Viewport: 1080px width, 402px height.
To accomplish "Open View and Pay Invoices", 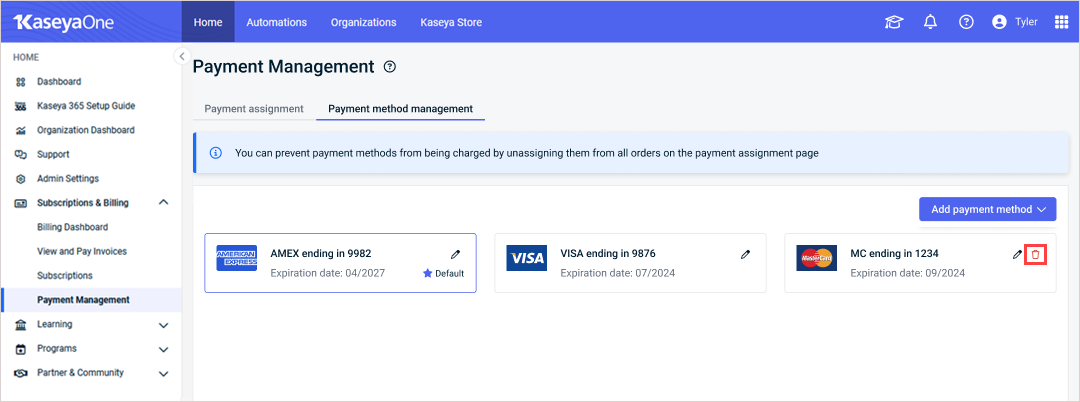I will coord(82,251).
